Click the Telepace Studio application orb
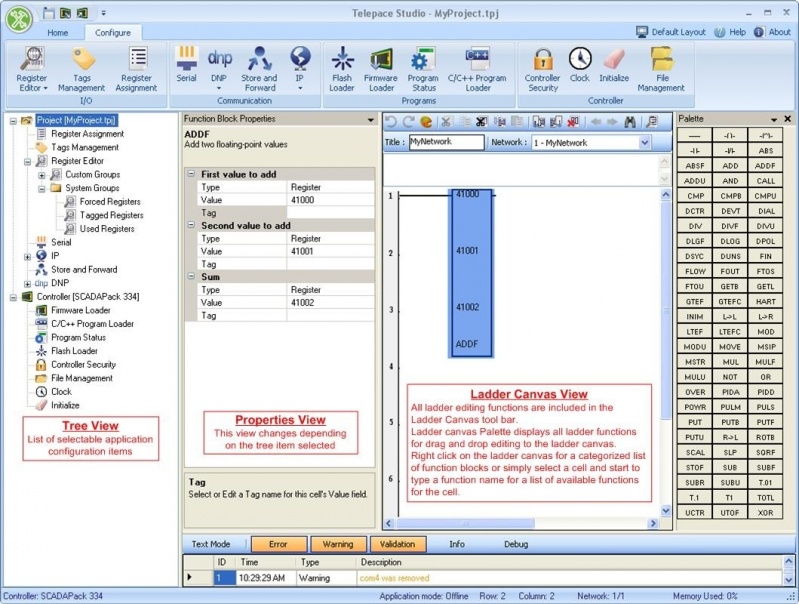This screenshot has width=799, height=604. [x=19, y=20]
